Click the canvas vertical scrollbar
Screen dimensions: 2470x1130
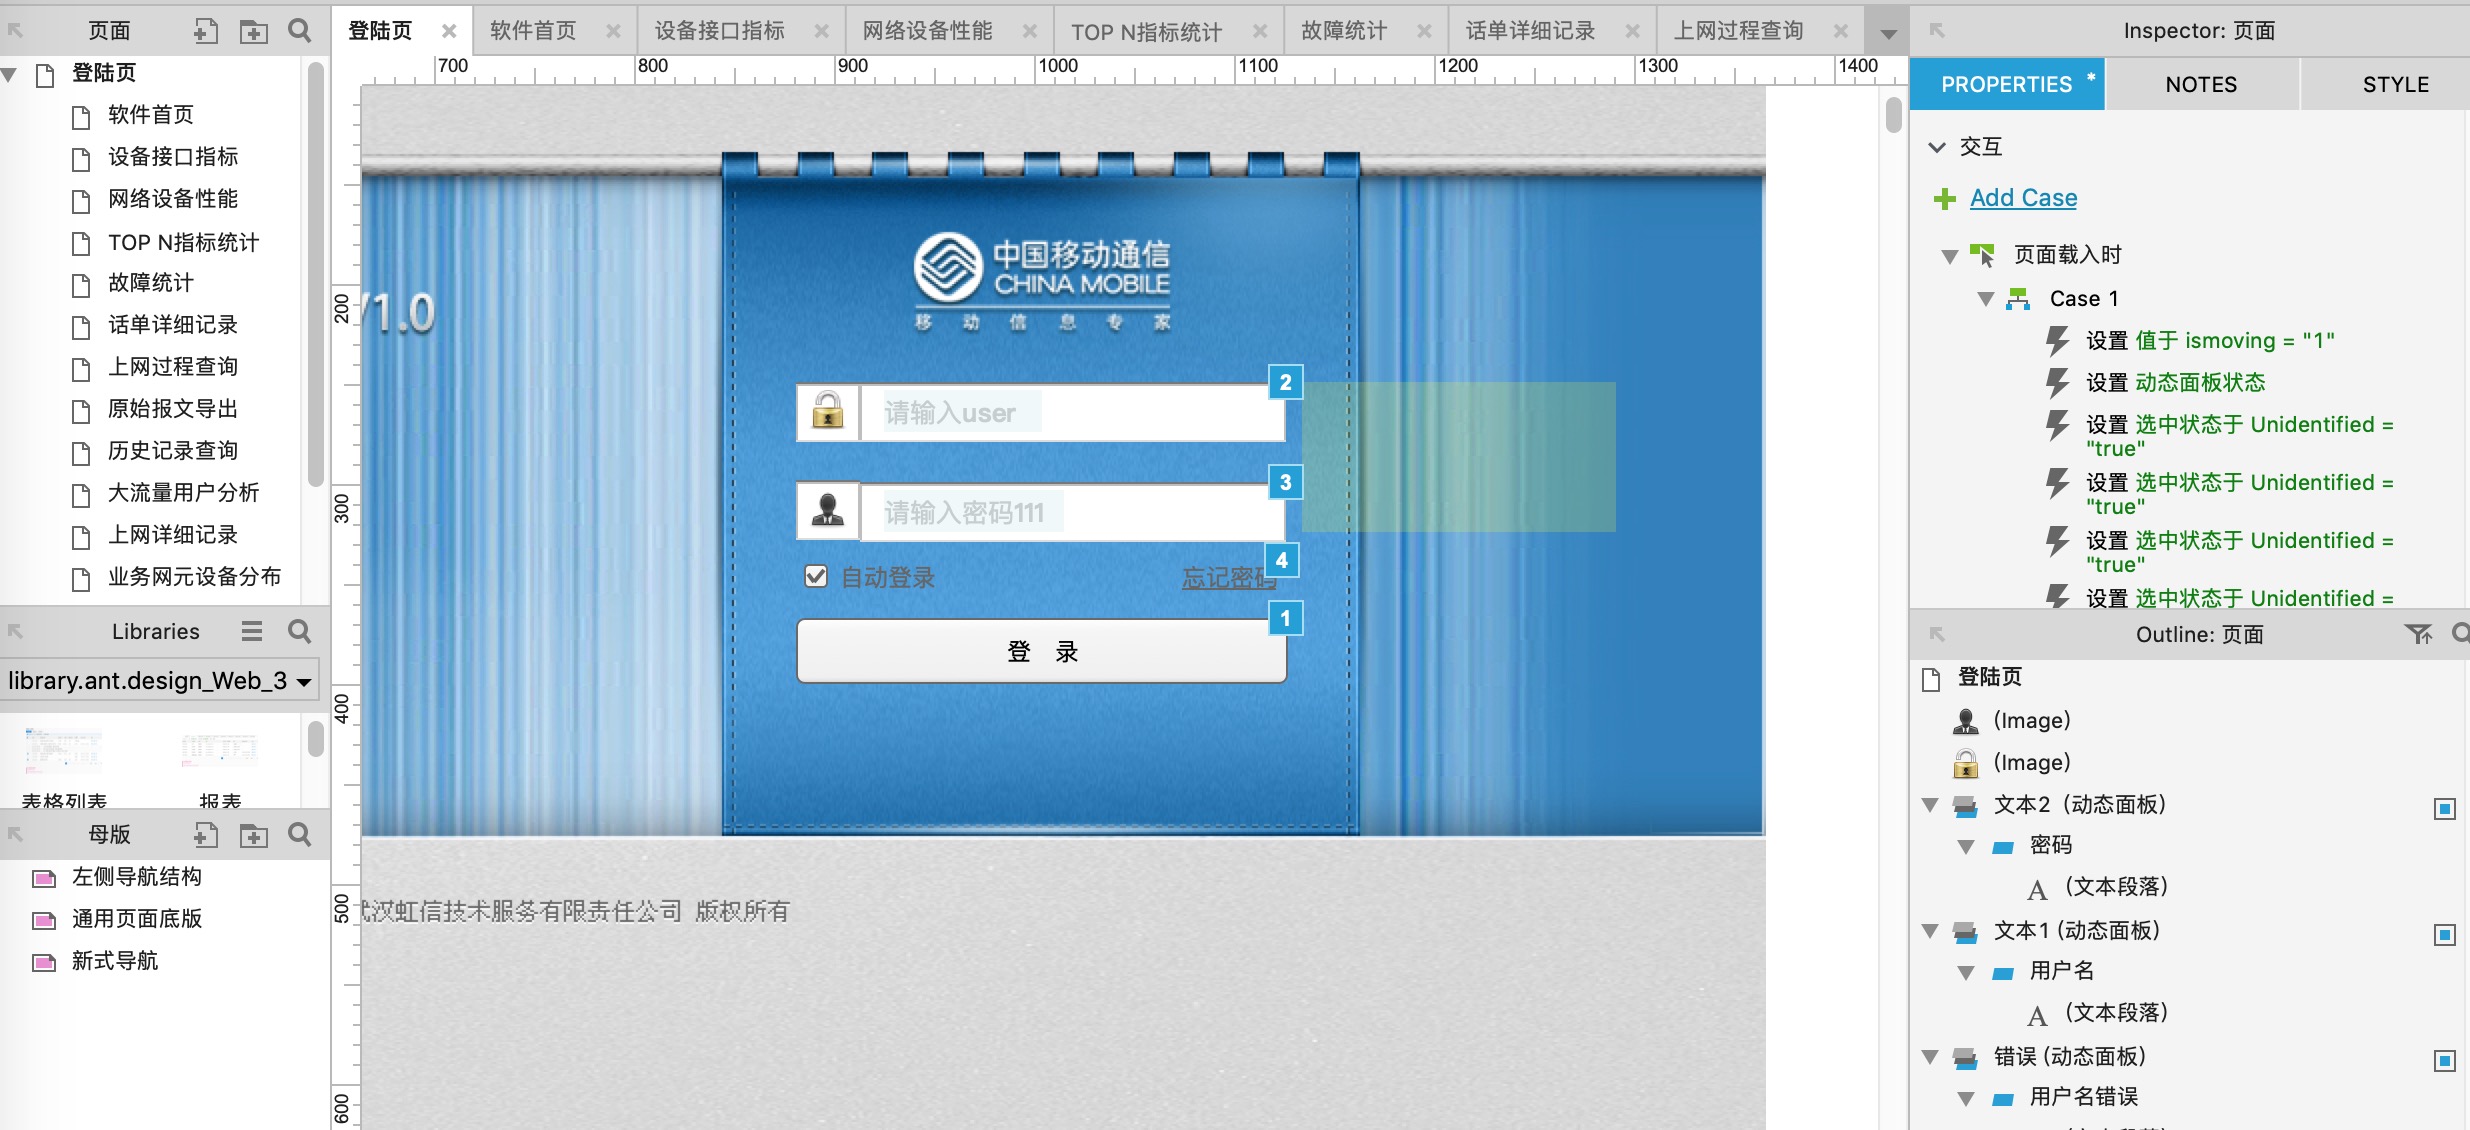1893,114
